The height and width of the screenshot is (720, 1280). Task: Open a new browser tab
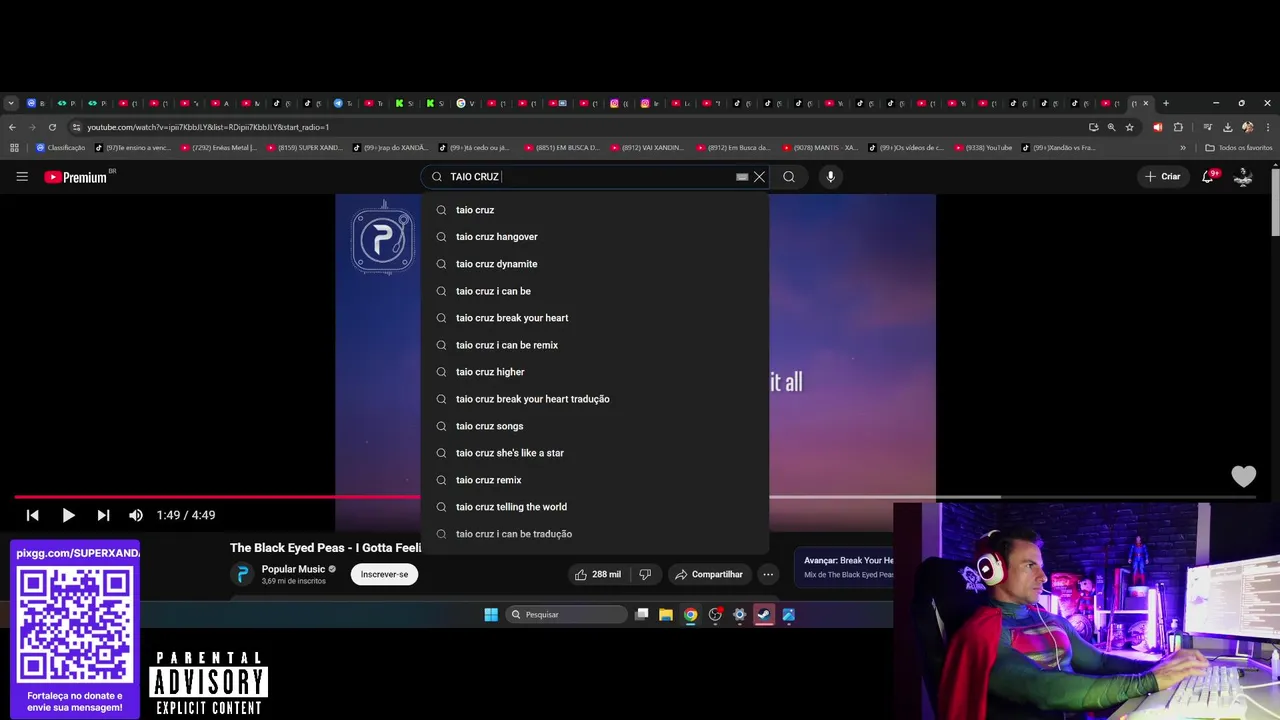(1165, 103)
